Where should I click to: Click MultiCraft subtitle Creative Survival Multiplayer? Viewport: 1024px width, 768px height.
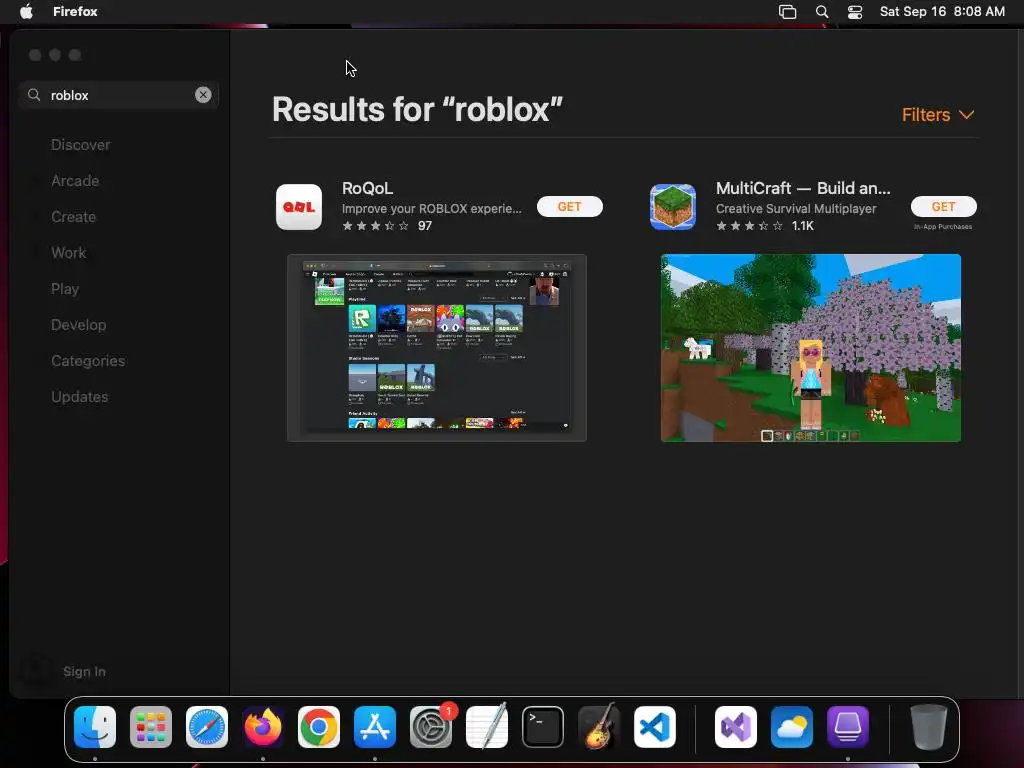pos(796,209)
